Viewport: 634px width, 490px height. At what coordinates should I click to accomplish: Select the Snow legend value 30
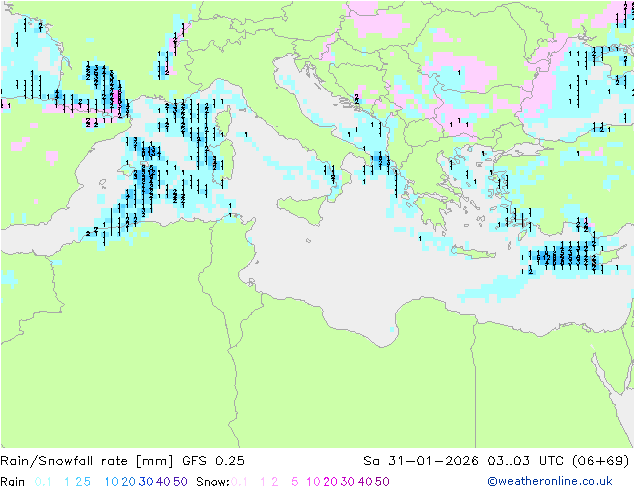(348, 482)
